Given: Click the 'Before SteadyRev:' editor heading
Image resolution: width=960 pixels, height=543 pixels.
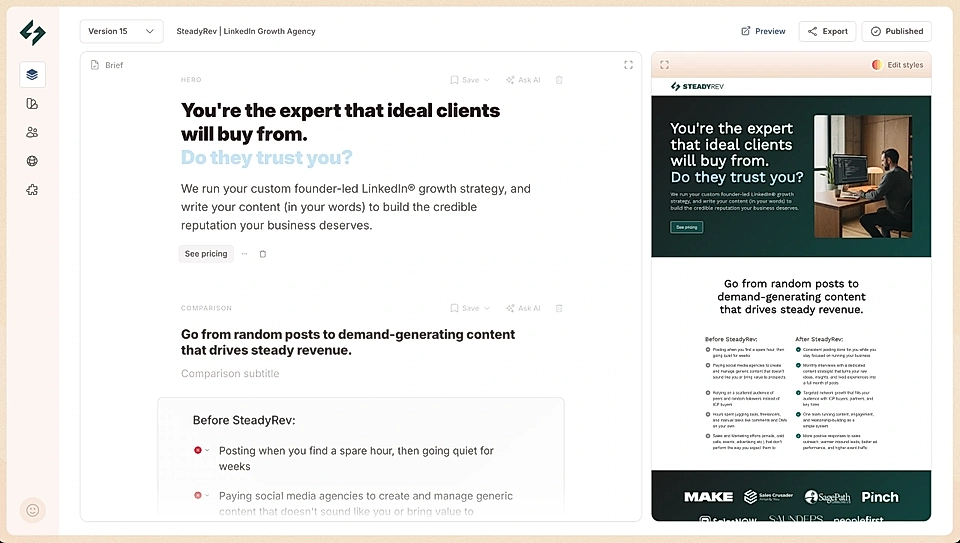Looking at the screenshot, I should click(244, 421).
